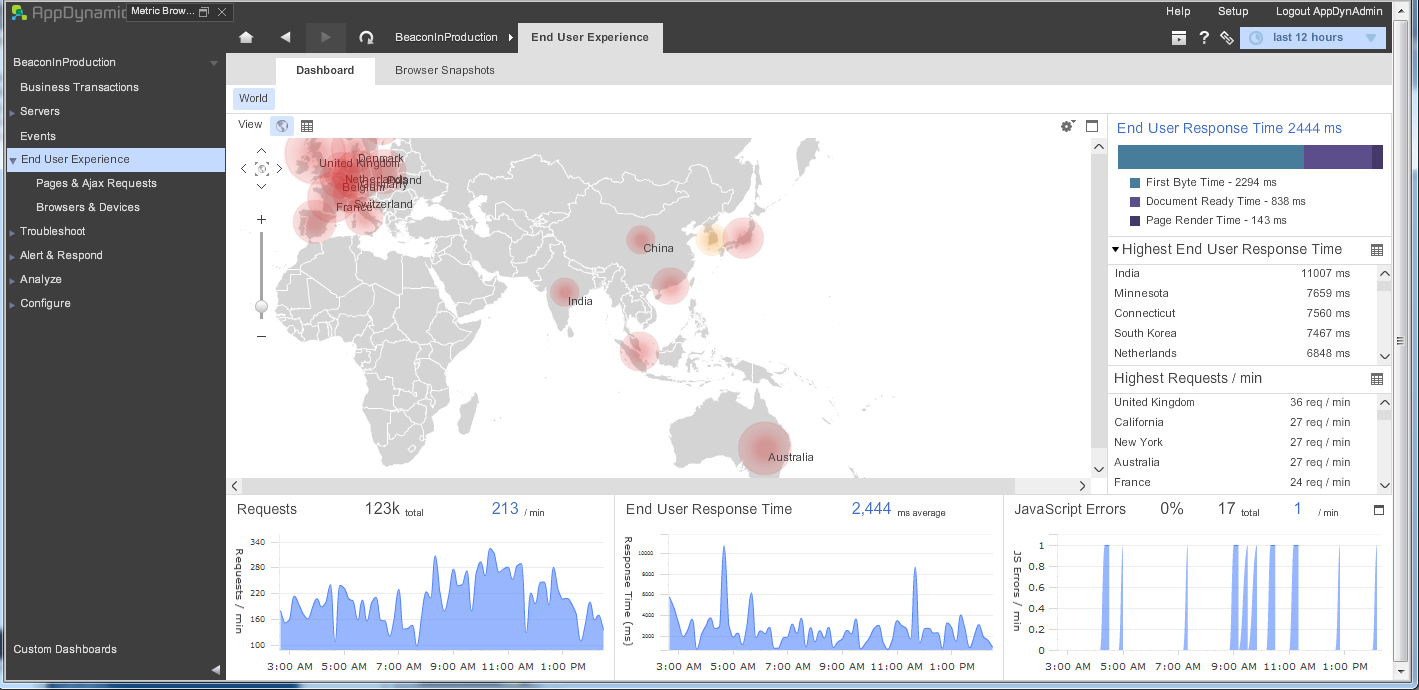The height and width of the screenshot is (690, 1419).
Task: Expand the Analyze section
Action: click(12, 280)
